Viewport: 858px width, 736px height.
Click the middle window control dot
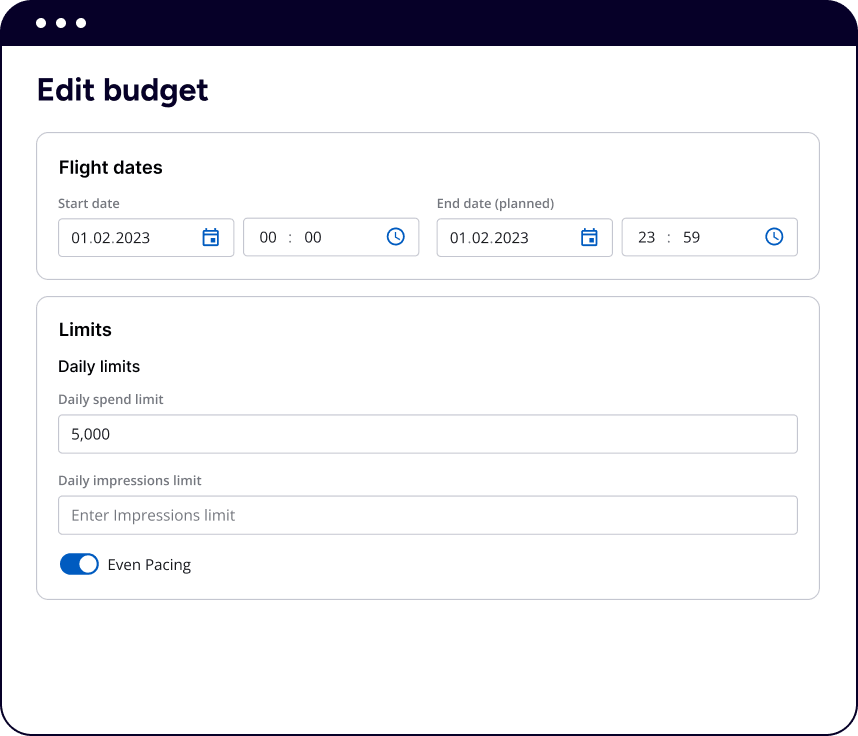coord(61,23)
